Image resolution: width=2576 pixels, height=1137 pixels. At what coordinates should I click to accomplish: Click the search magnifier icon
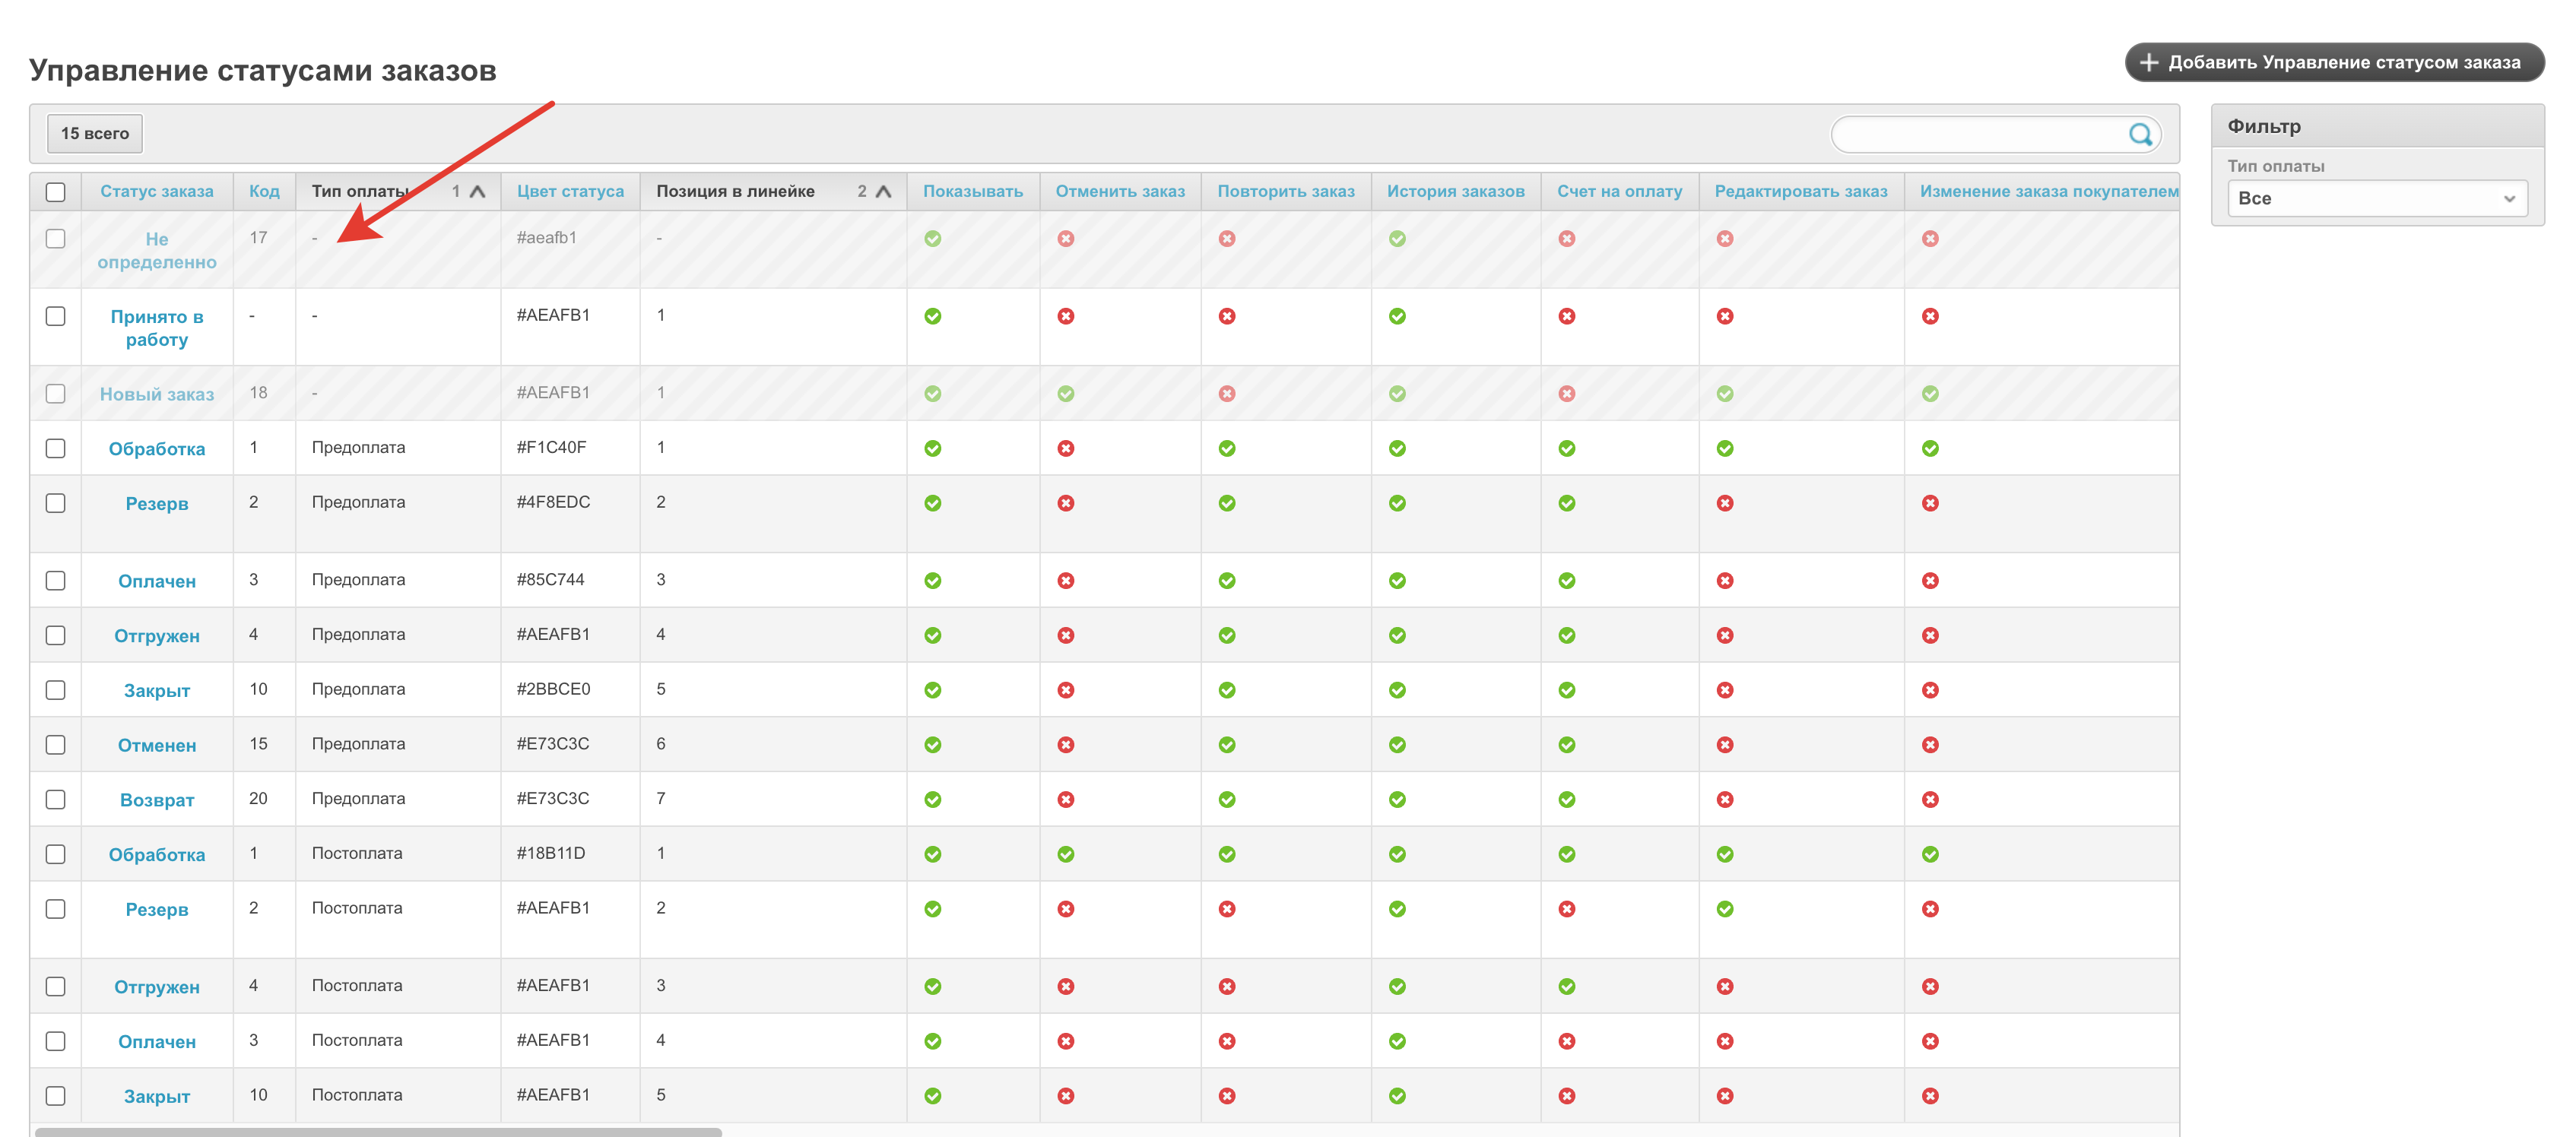(2139, 134)
